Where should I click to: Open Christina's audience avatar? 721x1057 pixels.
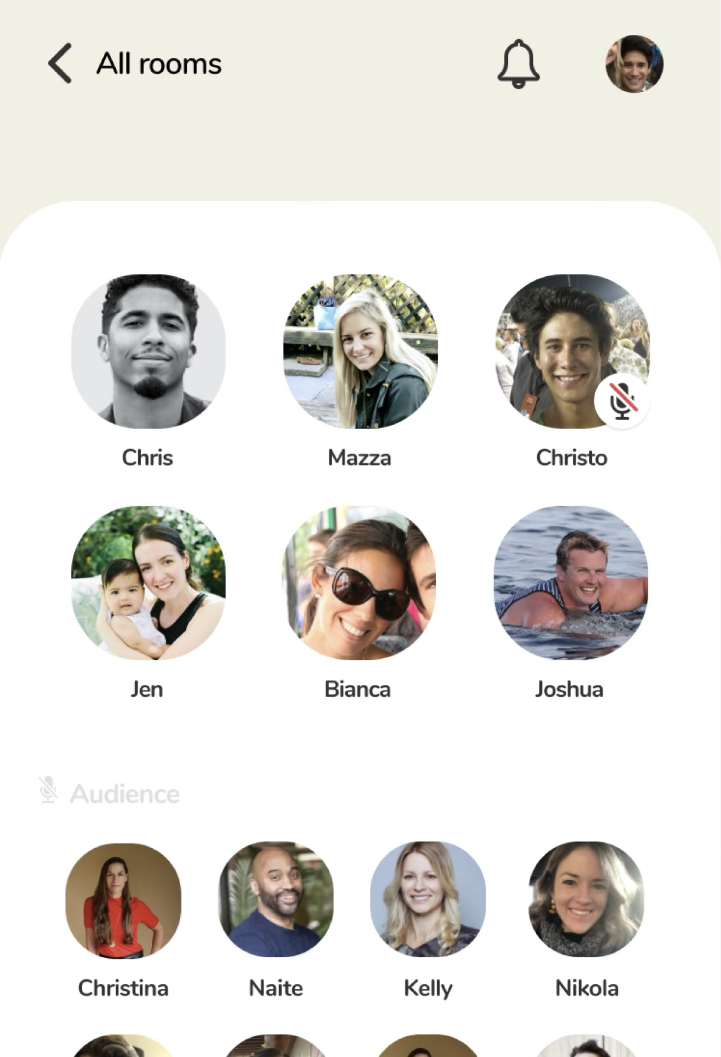pos(123,900)
